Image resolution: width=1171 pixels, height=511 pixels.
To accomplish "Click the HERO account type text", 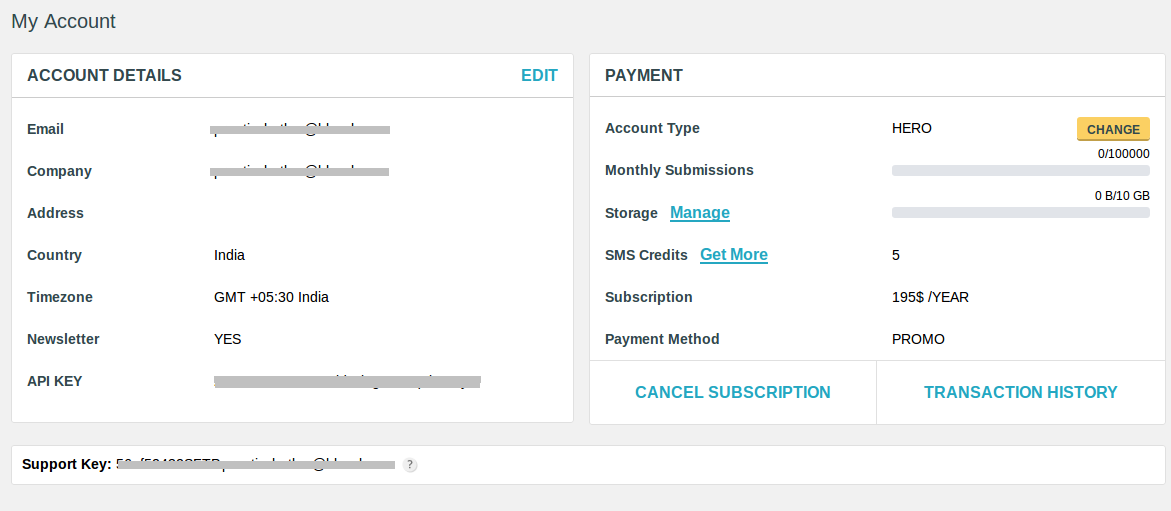I will [911, 128].
